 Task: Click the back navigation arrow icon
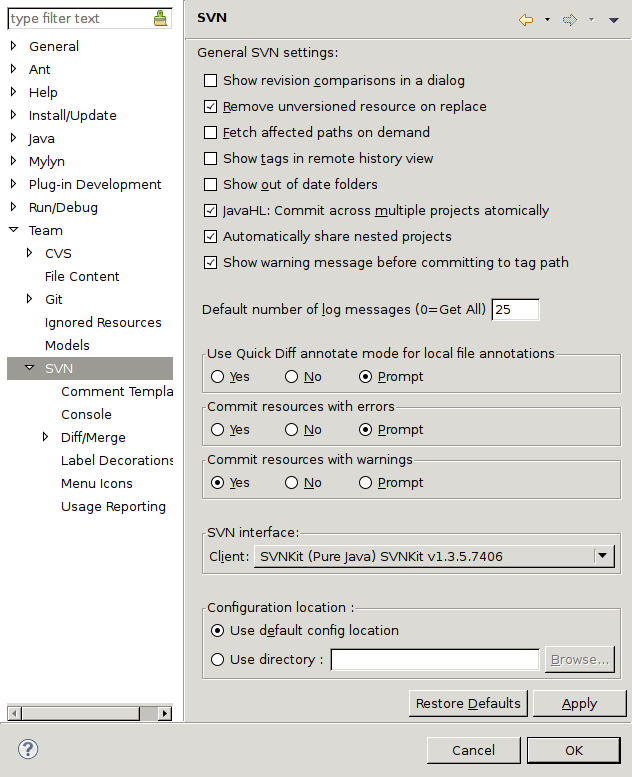526,20
